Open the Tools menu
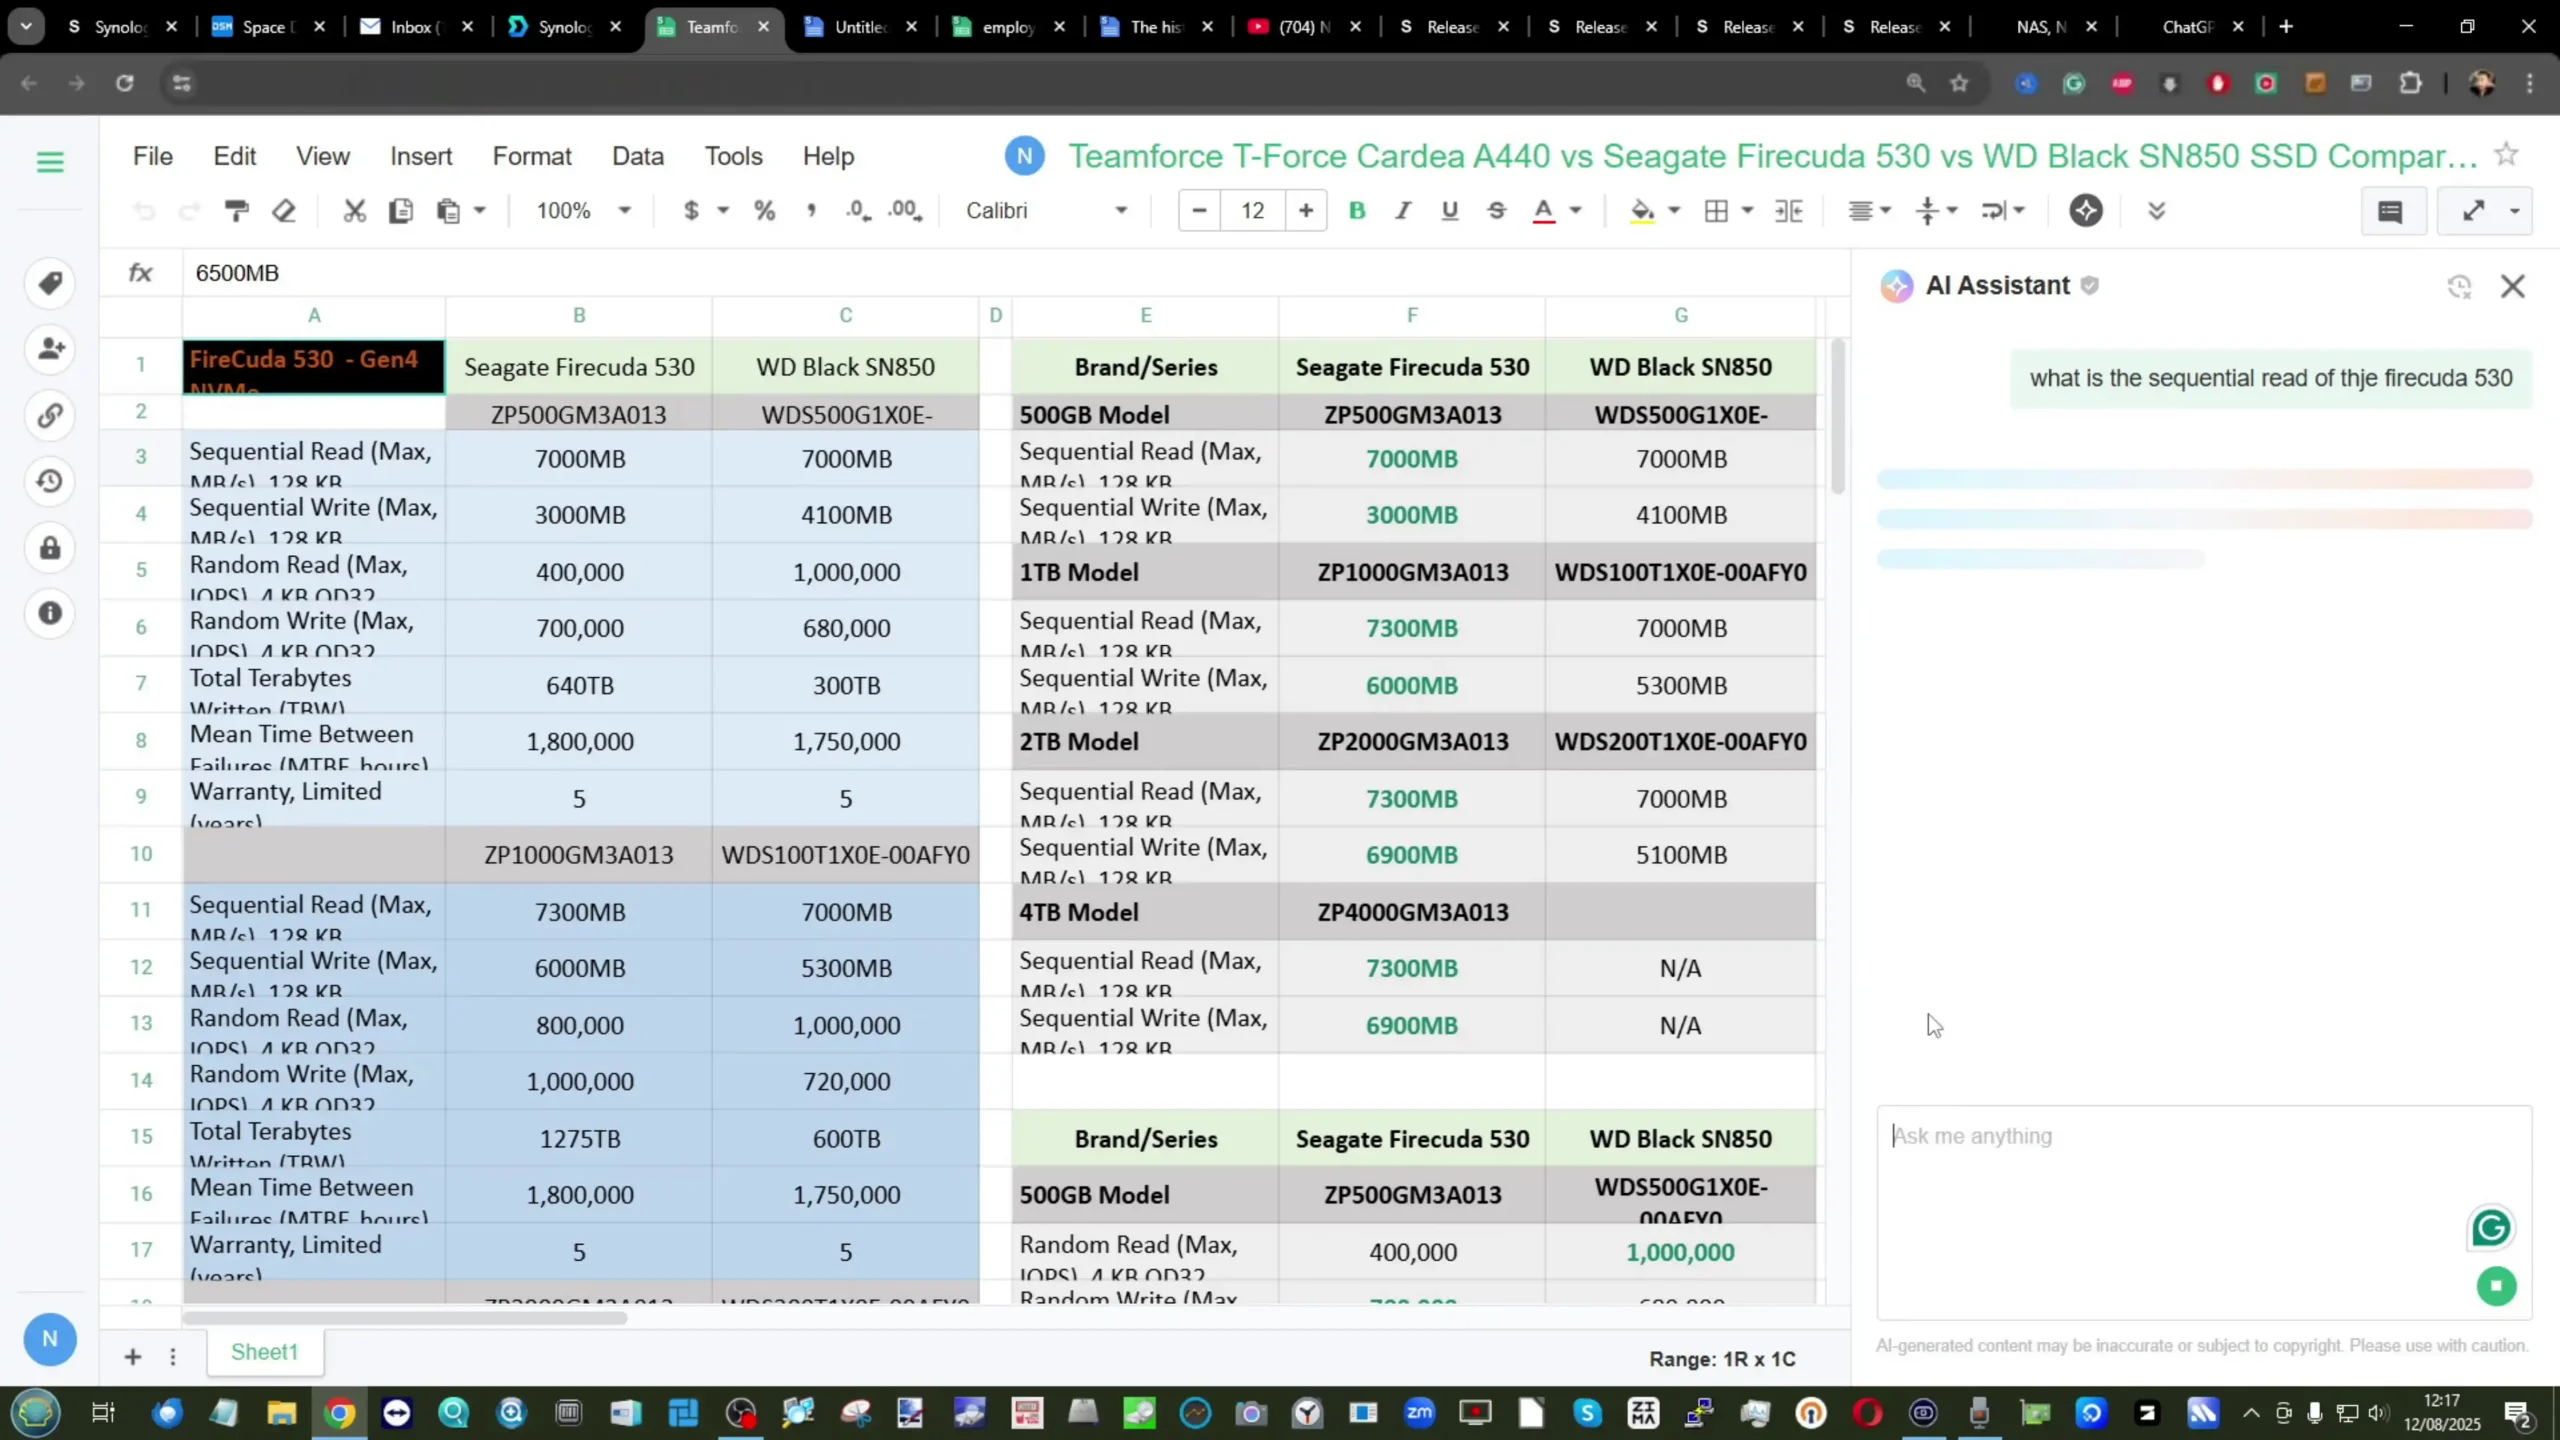 pos(733,157)
